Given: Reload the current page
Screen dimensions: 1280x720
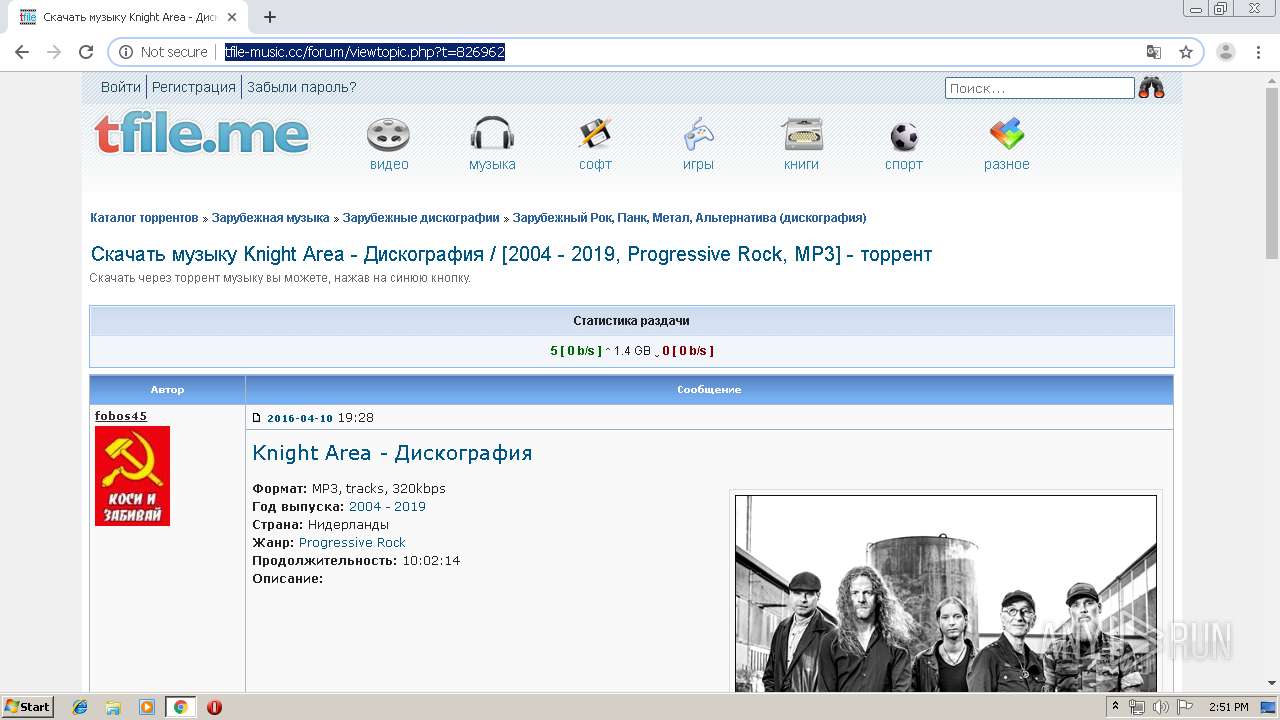Looking at the screenshot, I should (x=86, y=52).
